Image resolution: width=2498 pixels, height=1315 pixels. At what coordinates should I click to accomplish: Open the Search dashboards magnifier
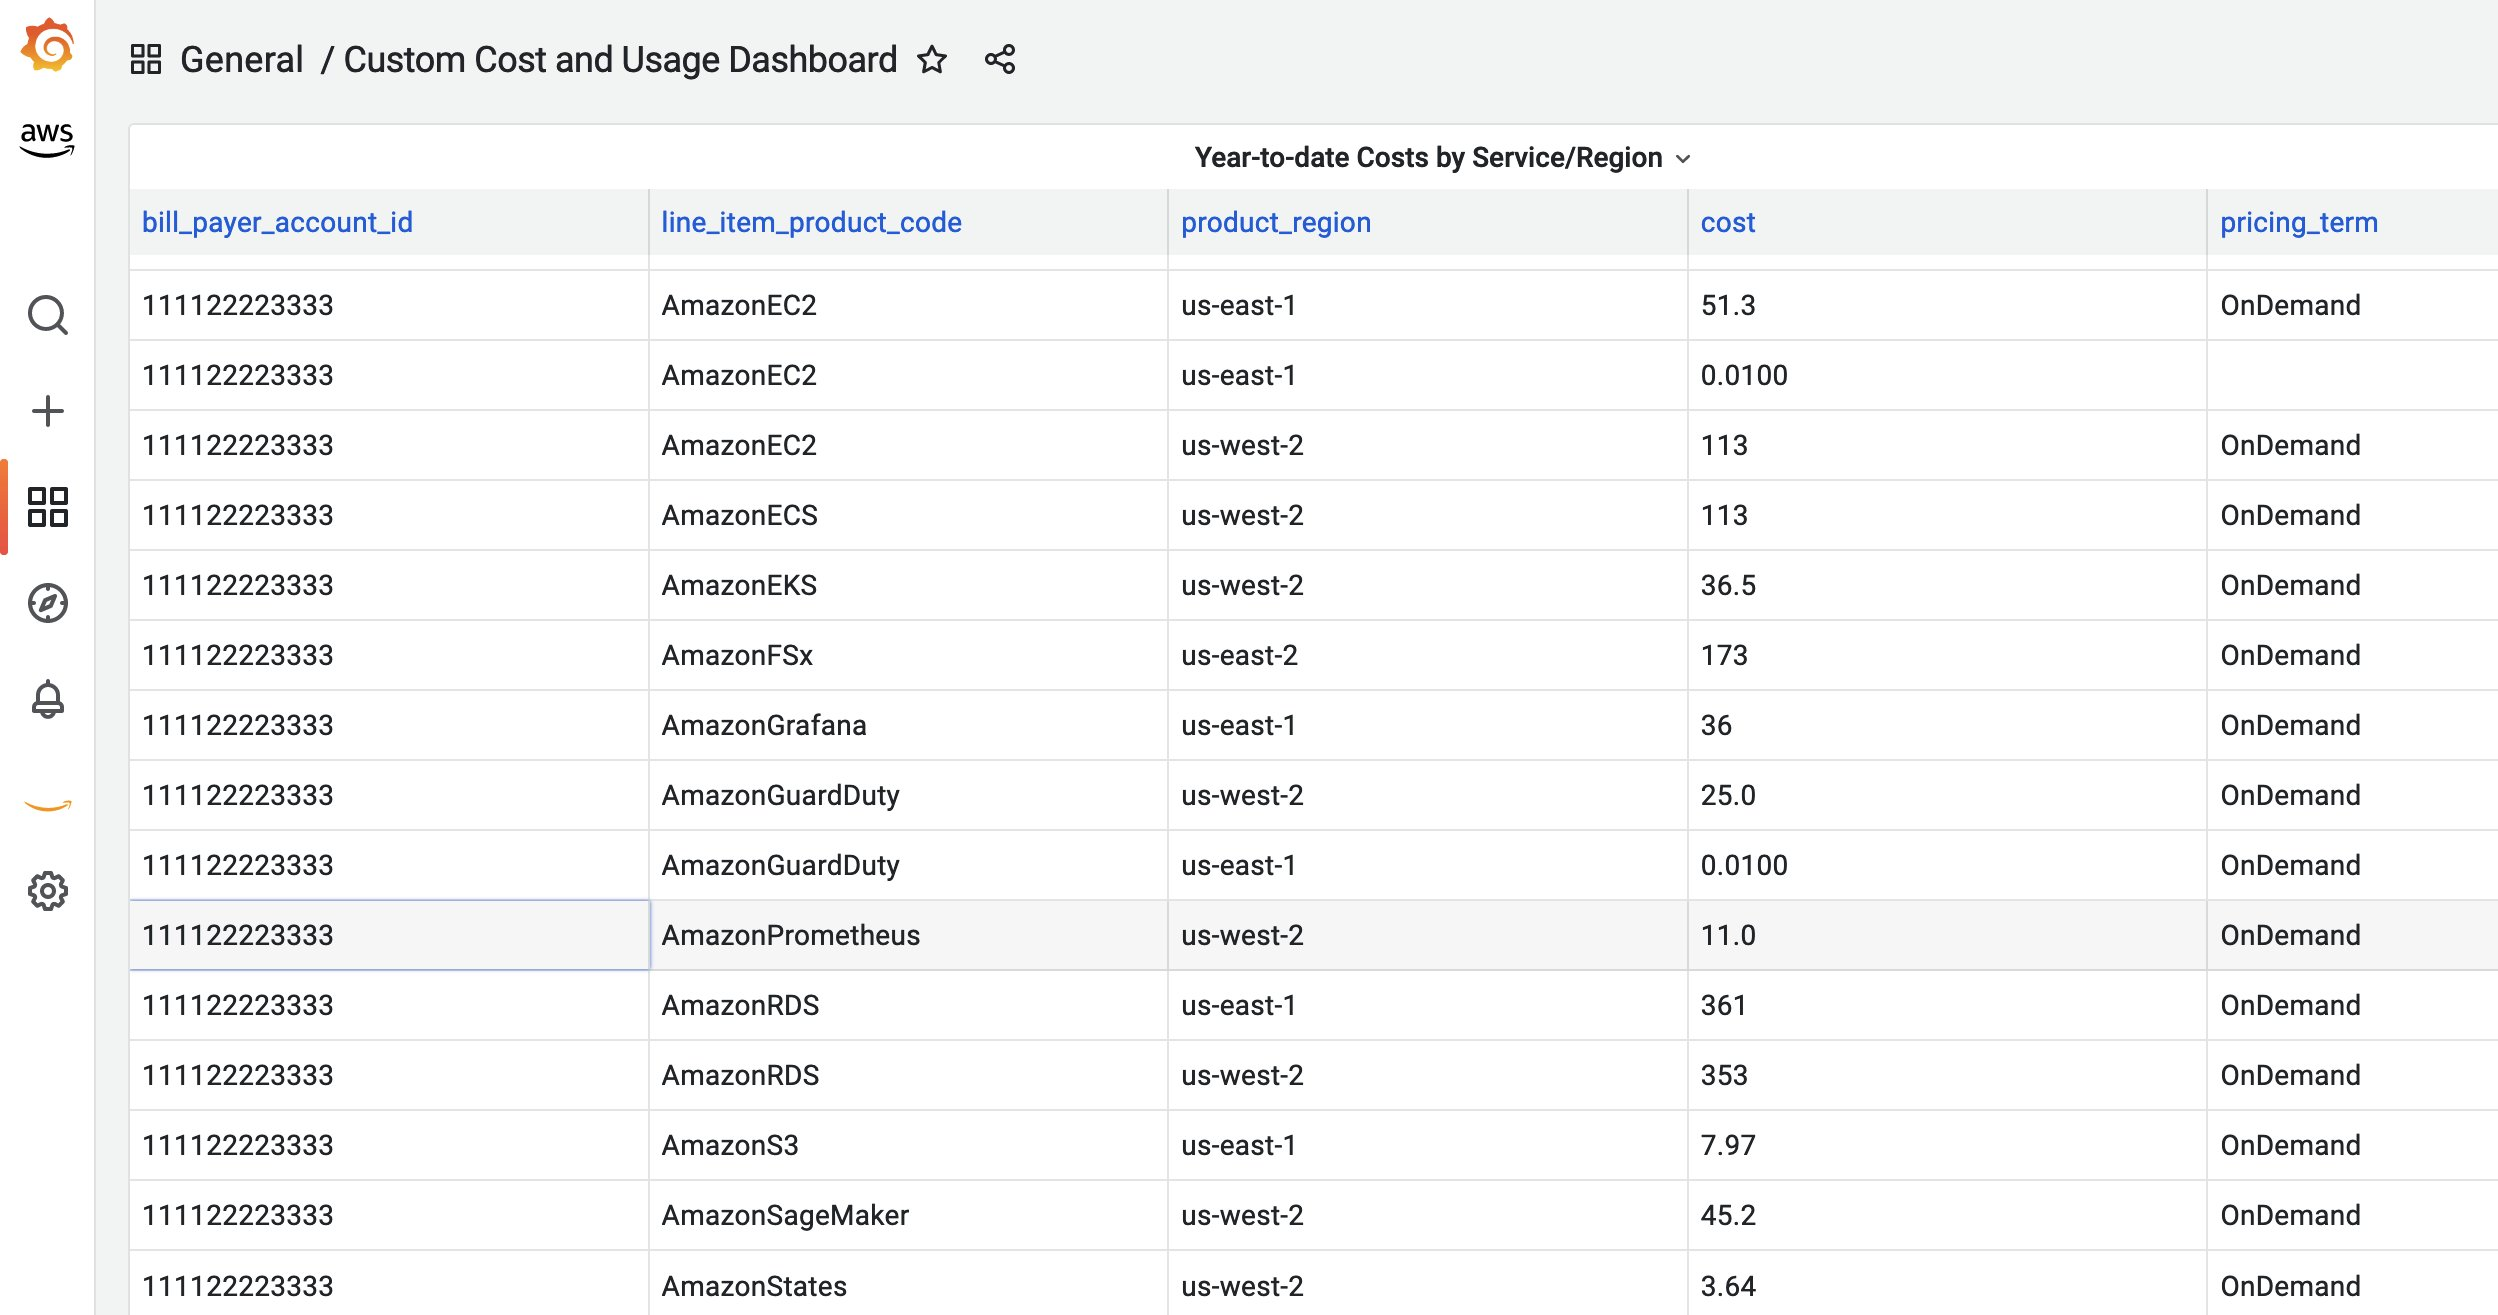pos(47,315)
